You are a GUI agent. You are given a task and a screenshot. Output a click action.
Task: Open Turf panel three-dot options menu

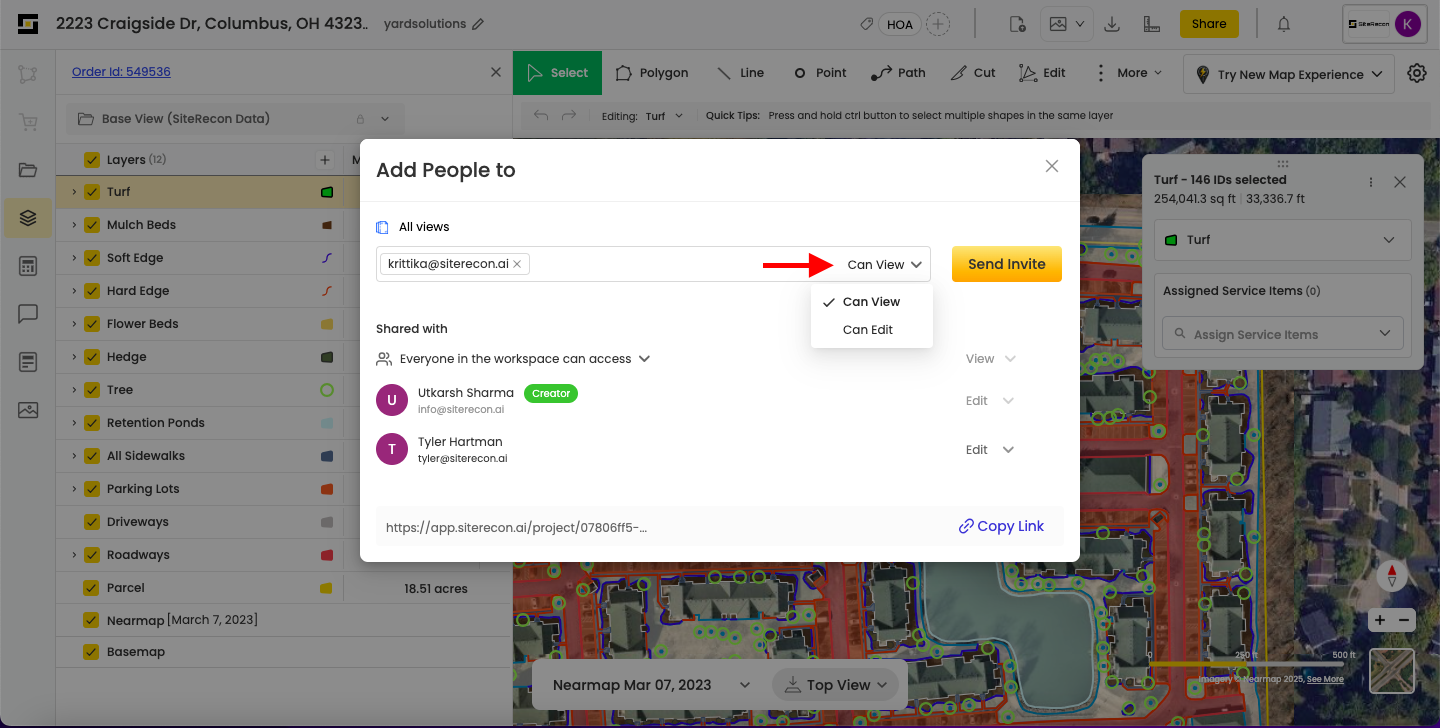(x=1371, y=182)
